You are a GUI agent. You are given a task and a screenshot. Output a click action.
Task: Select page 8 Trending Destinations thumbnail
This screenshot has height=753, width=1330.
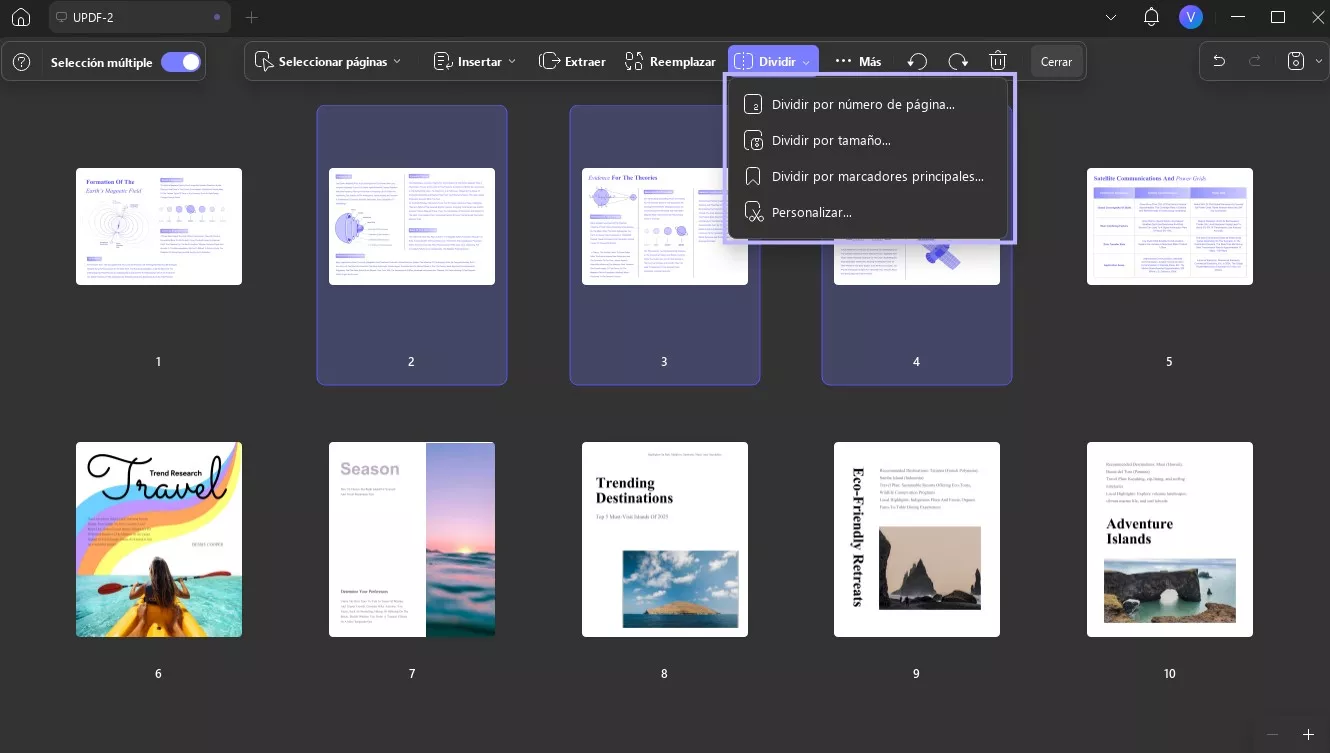(x=665, y=539)
